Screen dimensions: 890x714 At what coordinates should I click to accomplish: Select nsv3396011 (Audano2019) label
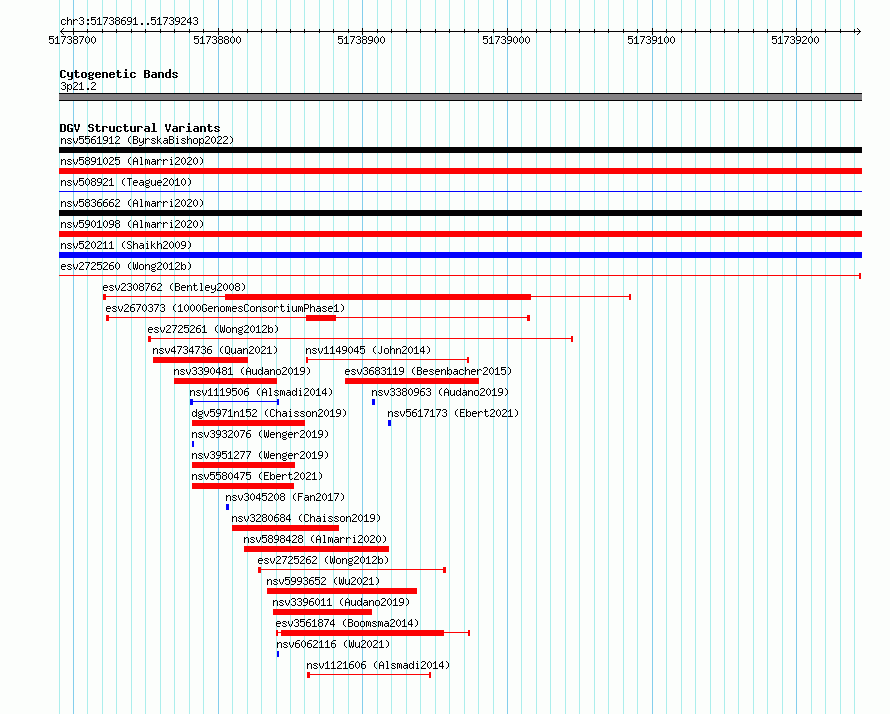(x=341, y=602)
